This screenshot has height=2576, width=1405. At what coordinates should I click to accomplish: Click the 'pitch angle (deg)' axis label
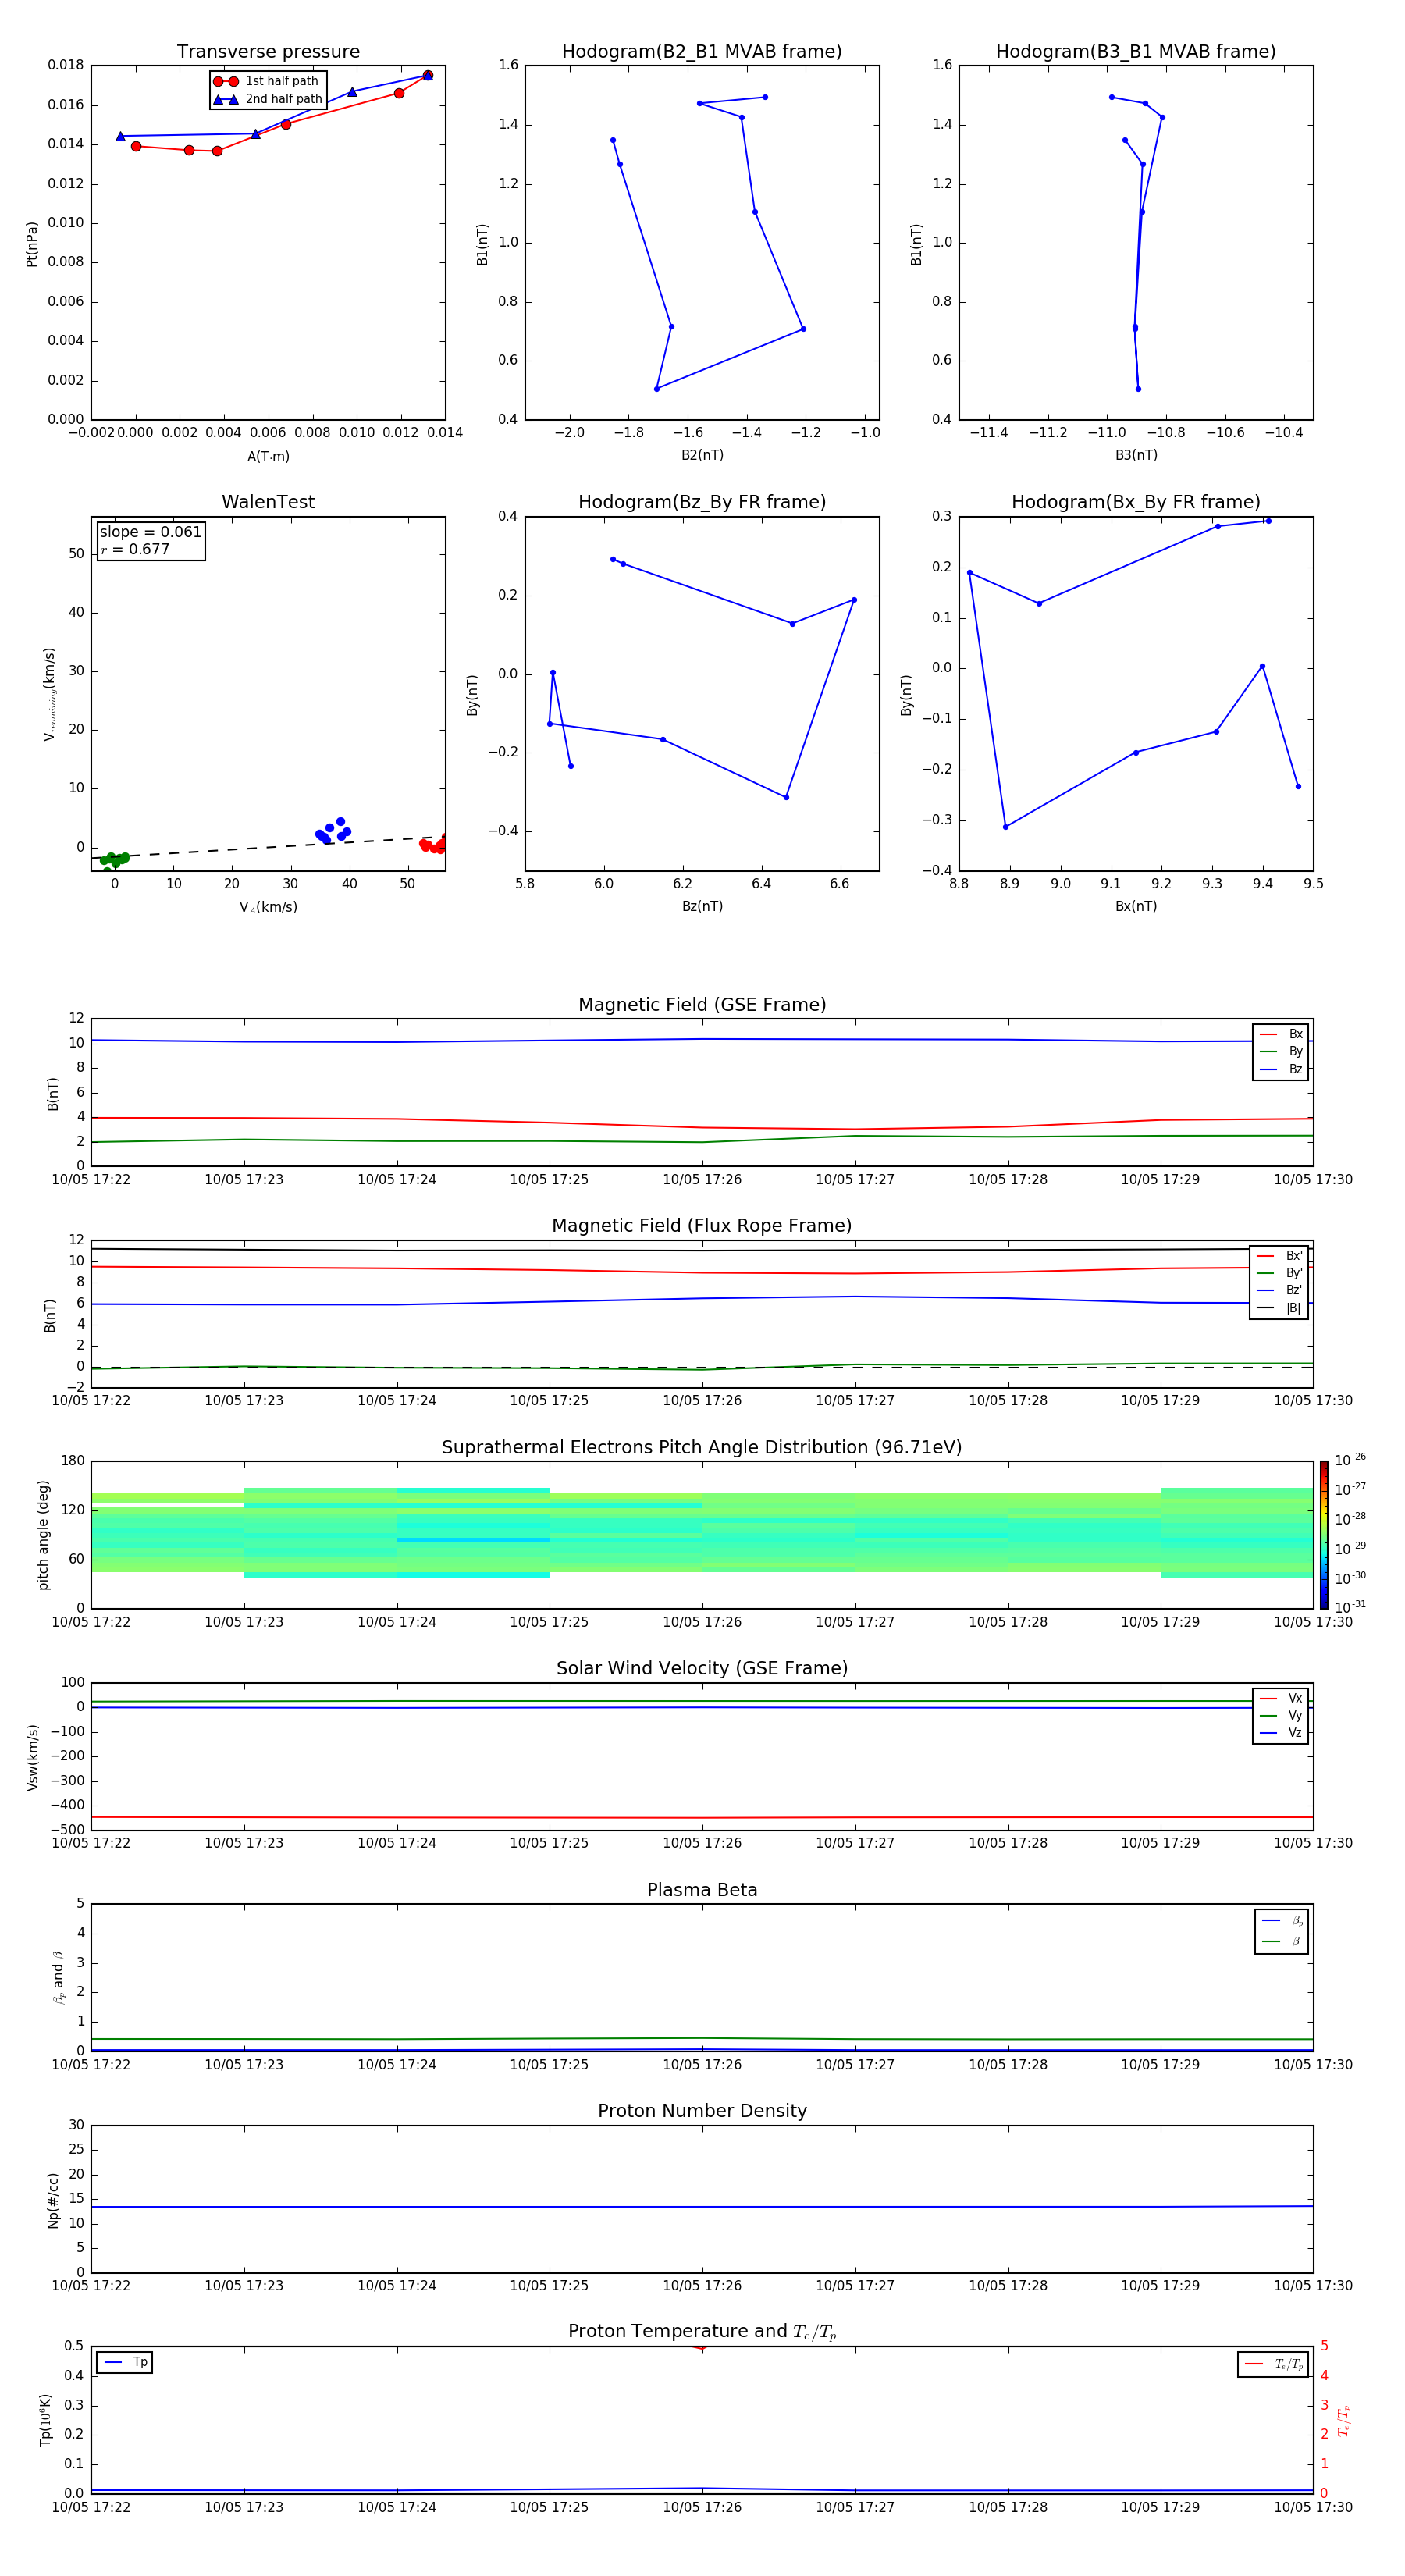[x=43, y=1535]
